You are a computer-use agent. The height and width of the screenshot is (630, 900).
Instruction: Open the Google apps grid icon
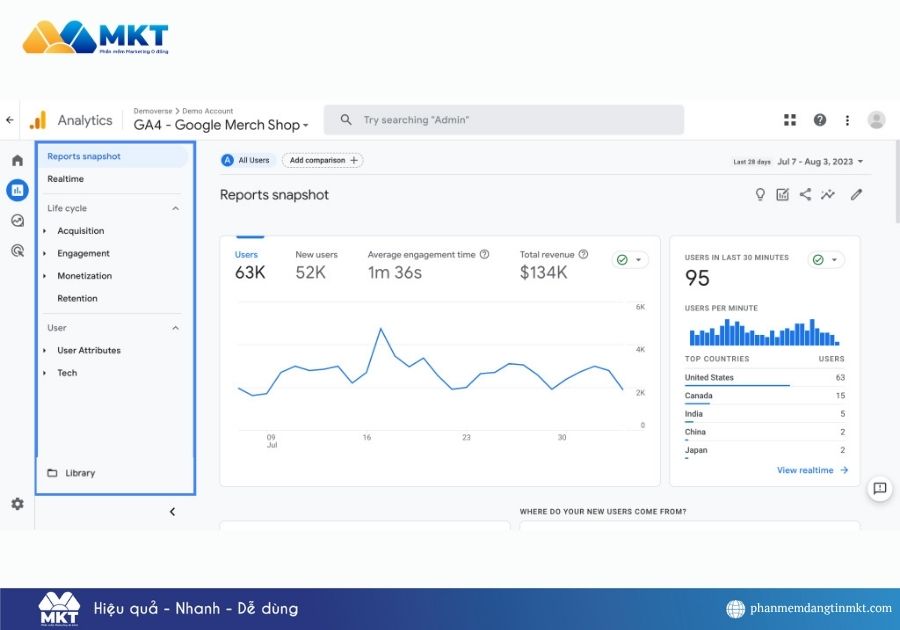[790, 120]
